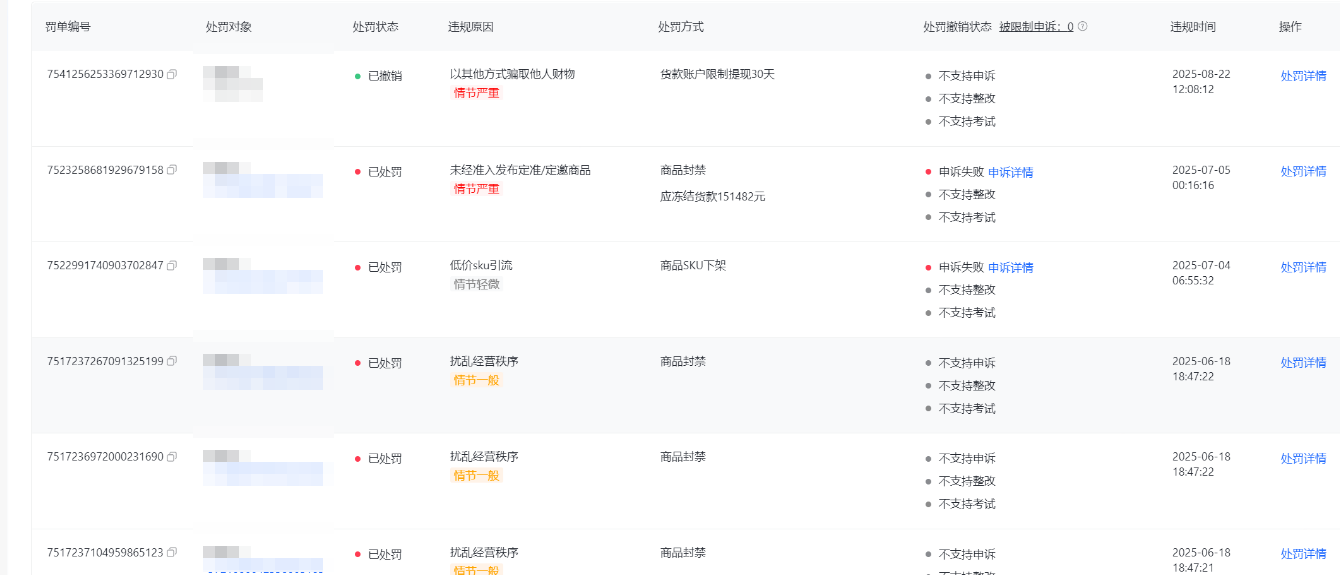Screen dimensions: 1340x575
Task: Click 情节轻微 tag under 低价sku引流
Action: tap(476, 284)
